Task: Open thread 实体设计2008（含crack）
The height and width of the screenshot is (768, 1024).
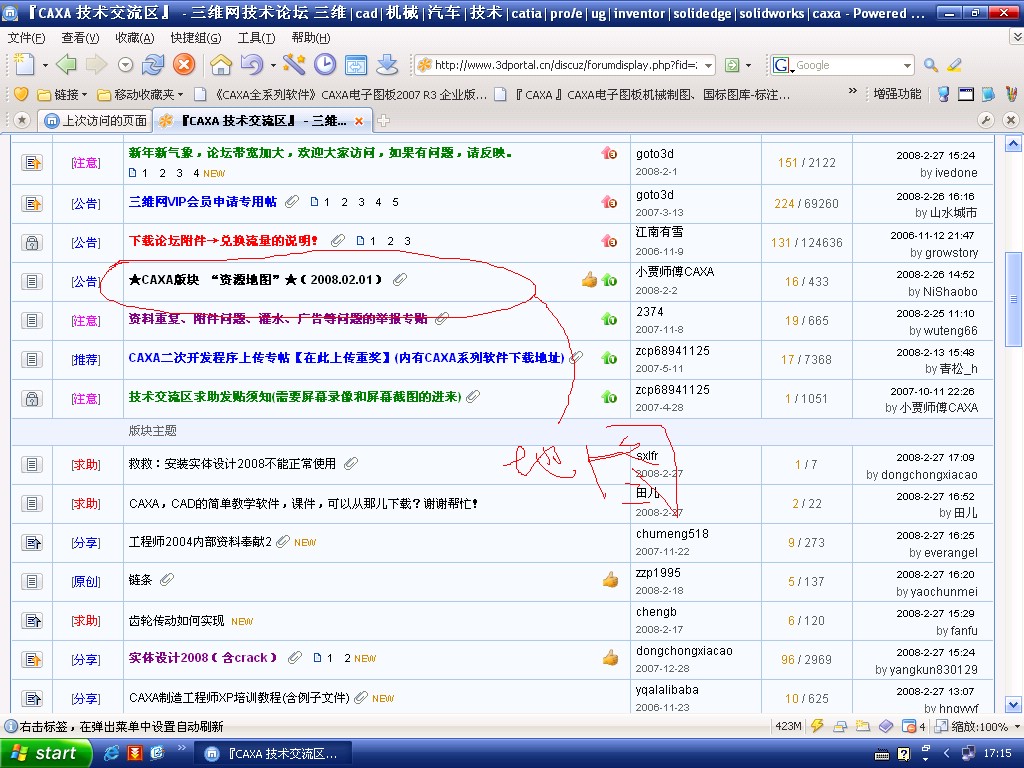Action: pos(203,658)
